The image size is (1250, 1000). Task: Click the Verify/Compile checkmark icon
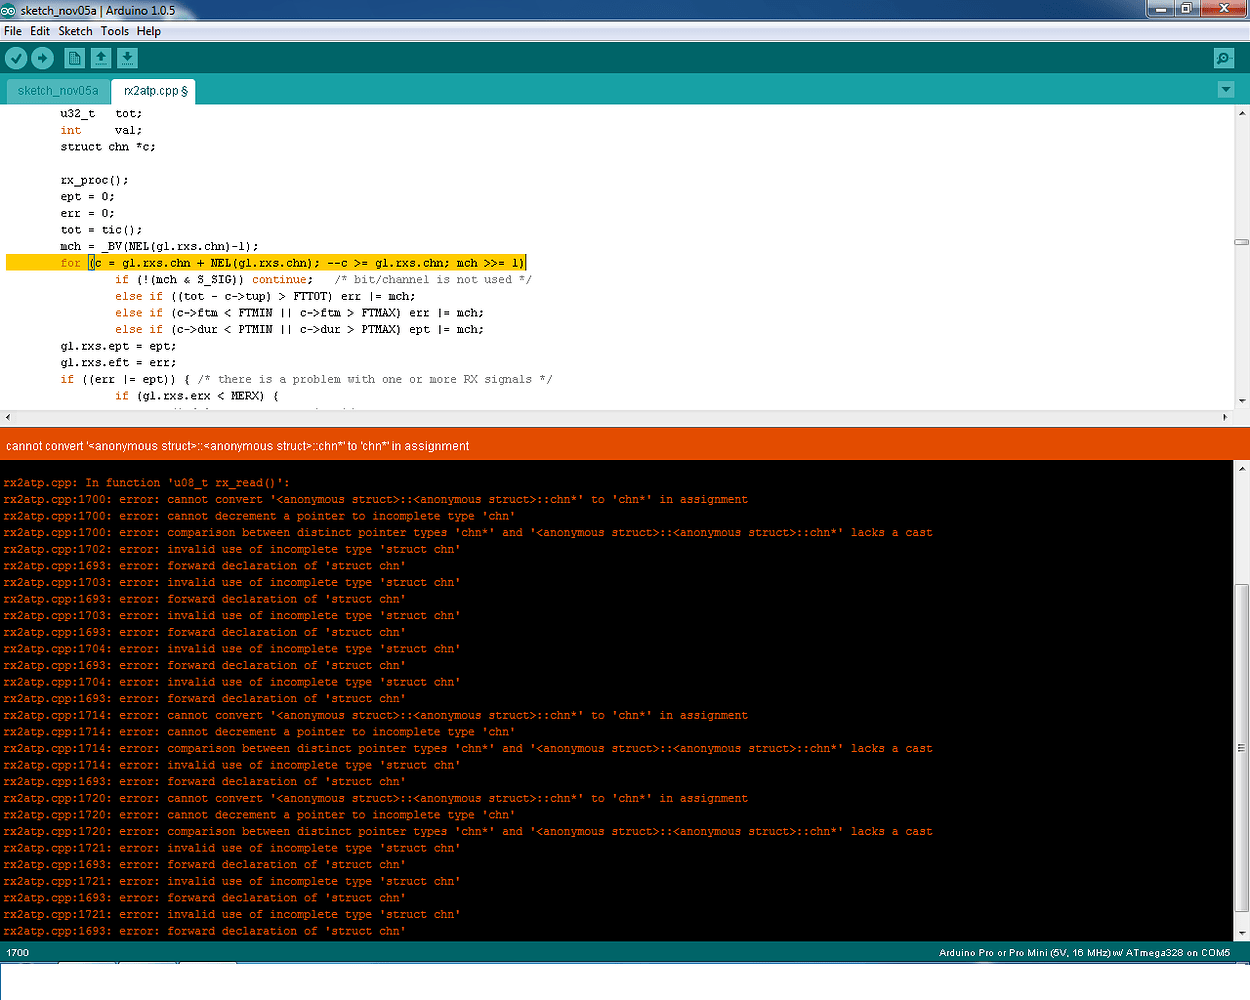tap(16, 58)
